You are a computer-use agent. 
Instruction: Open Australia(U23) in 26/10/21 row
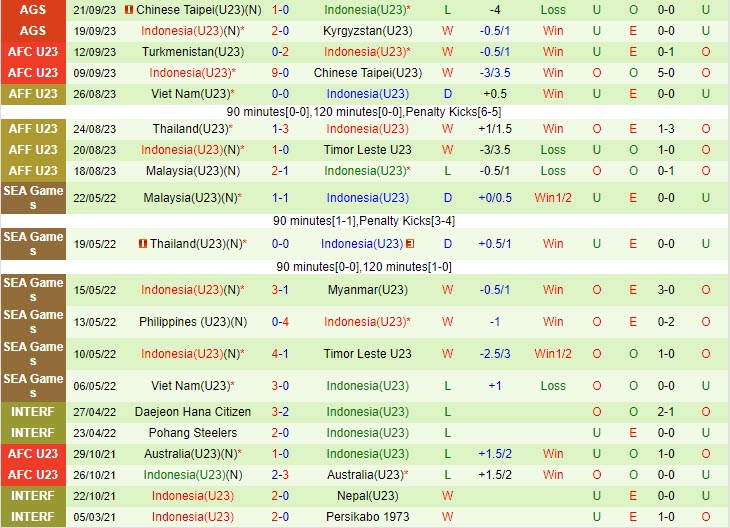(x=365, y=474)
